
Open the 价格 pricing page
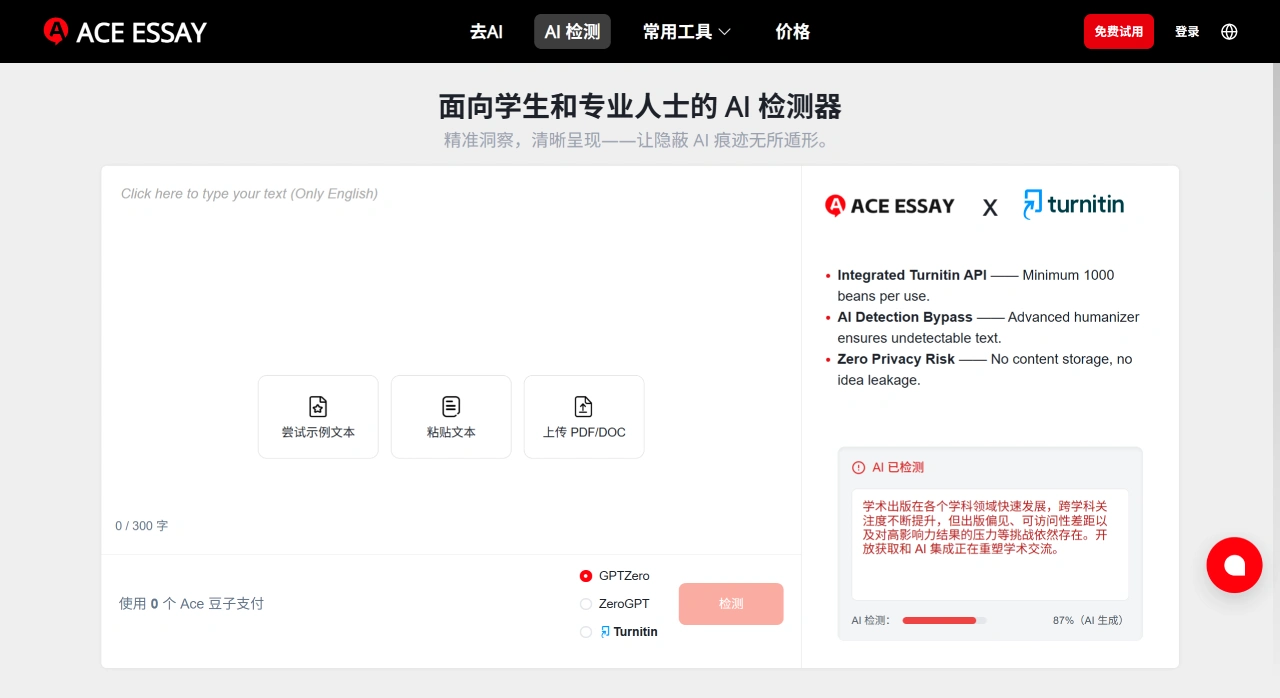793,32
